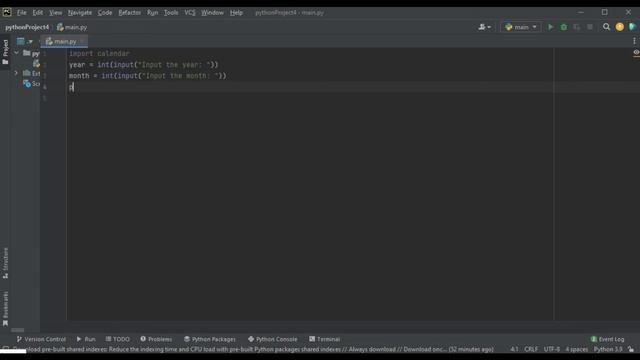Click the Run with Coverage icon
This screenshot has height=360, width=640.
[577, 27]
